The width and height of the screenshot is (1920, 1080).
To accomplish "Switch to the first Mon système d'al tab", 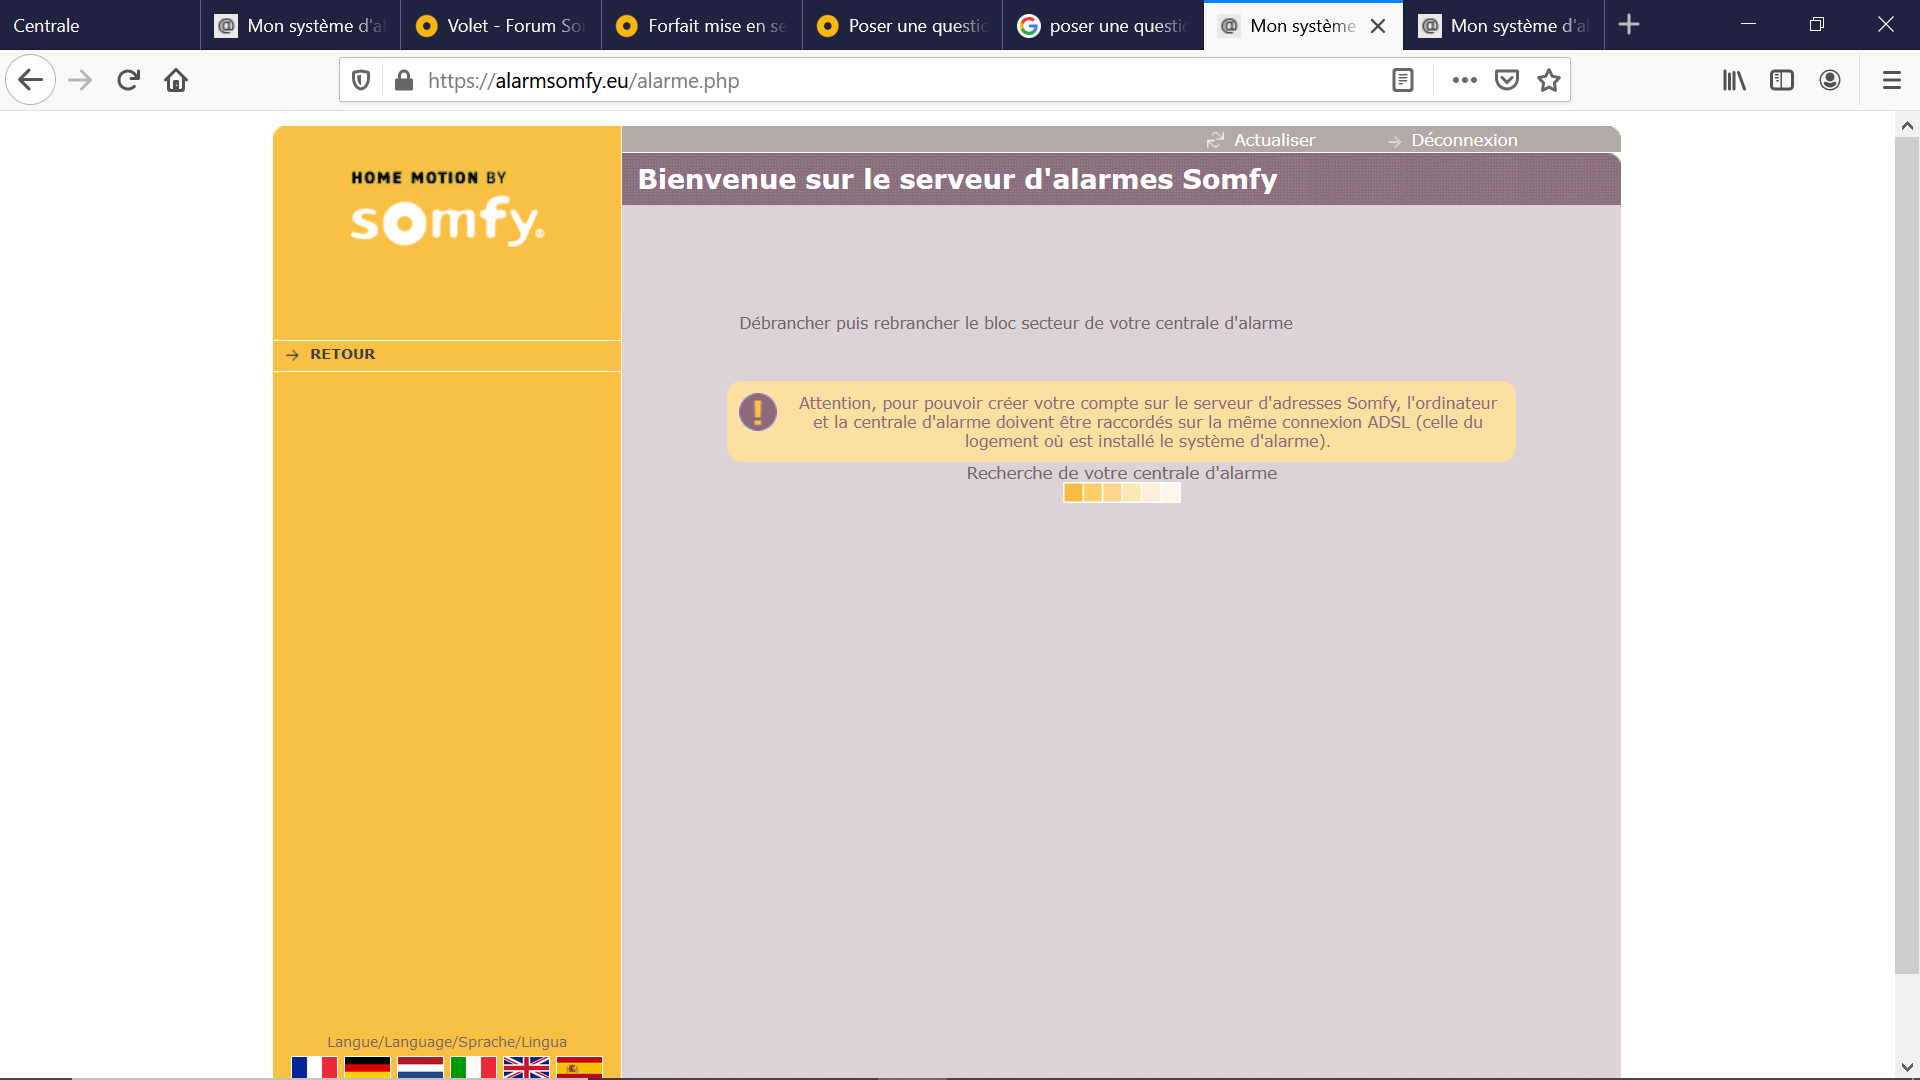I will point(301,25).
